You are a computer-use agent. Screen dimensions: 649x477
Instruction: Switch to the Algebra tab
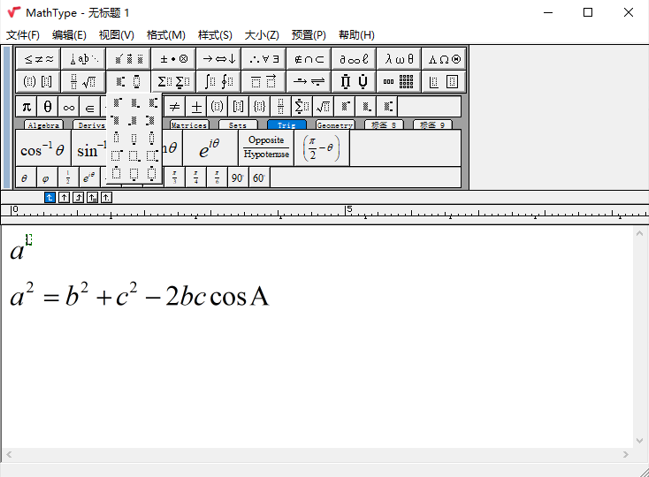(43, 126)
